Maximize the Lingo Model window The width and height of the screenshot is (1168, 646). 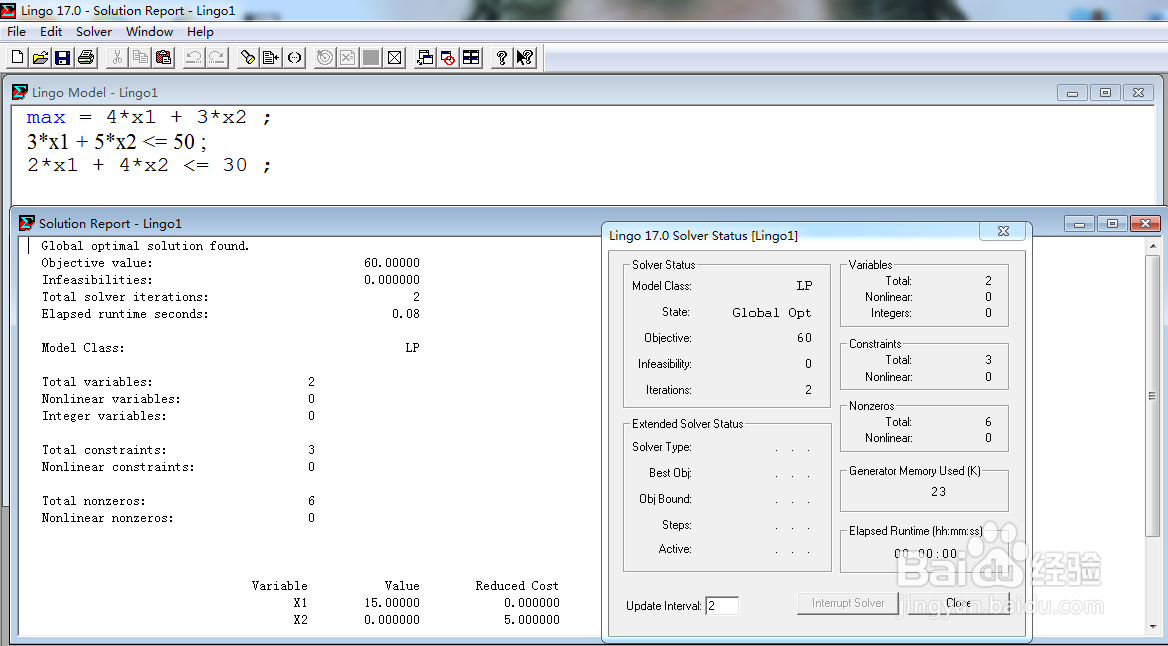tap(1105, 93)
